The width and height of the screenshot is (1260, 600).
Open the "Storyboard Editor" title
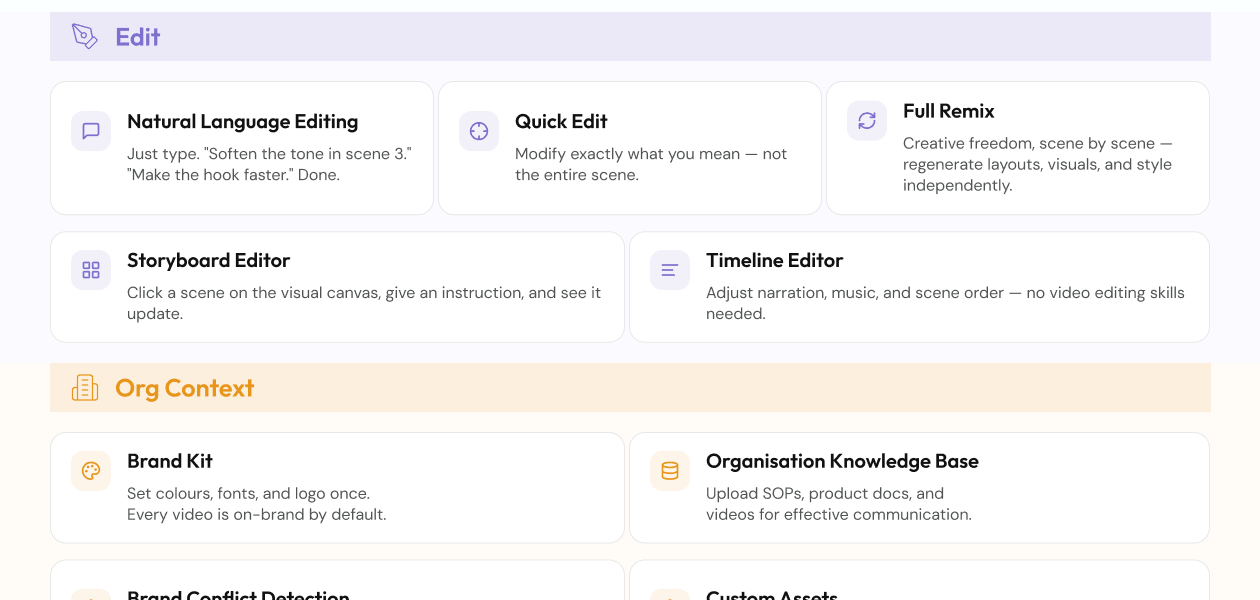tap(209, 260)
